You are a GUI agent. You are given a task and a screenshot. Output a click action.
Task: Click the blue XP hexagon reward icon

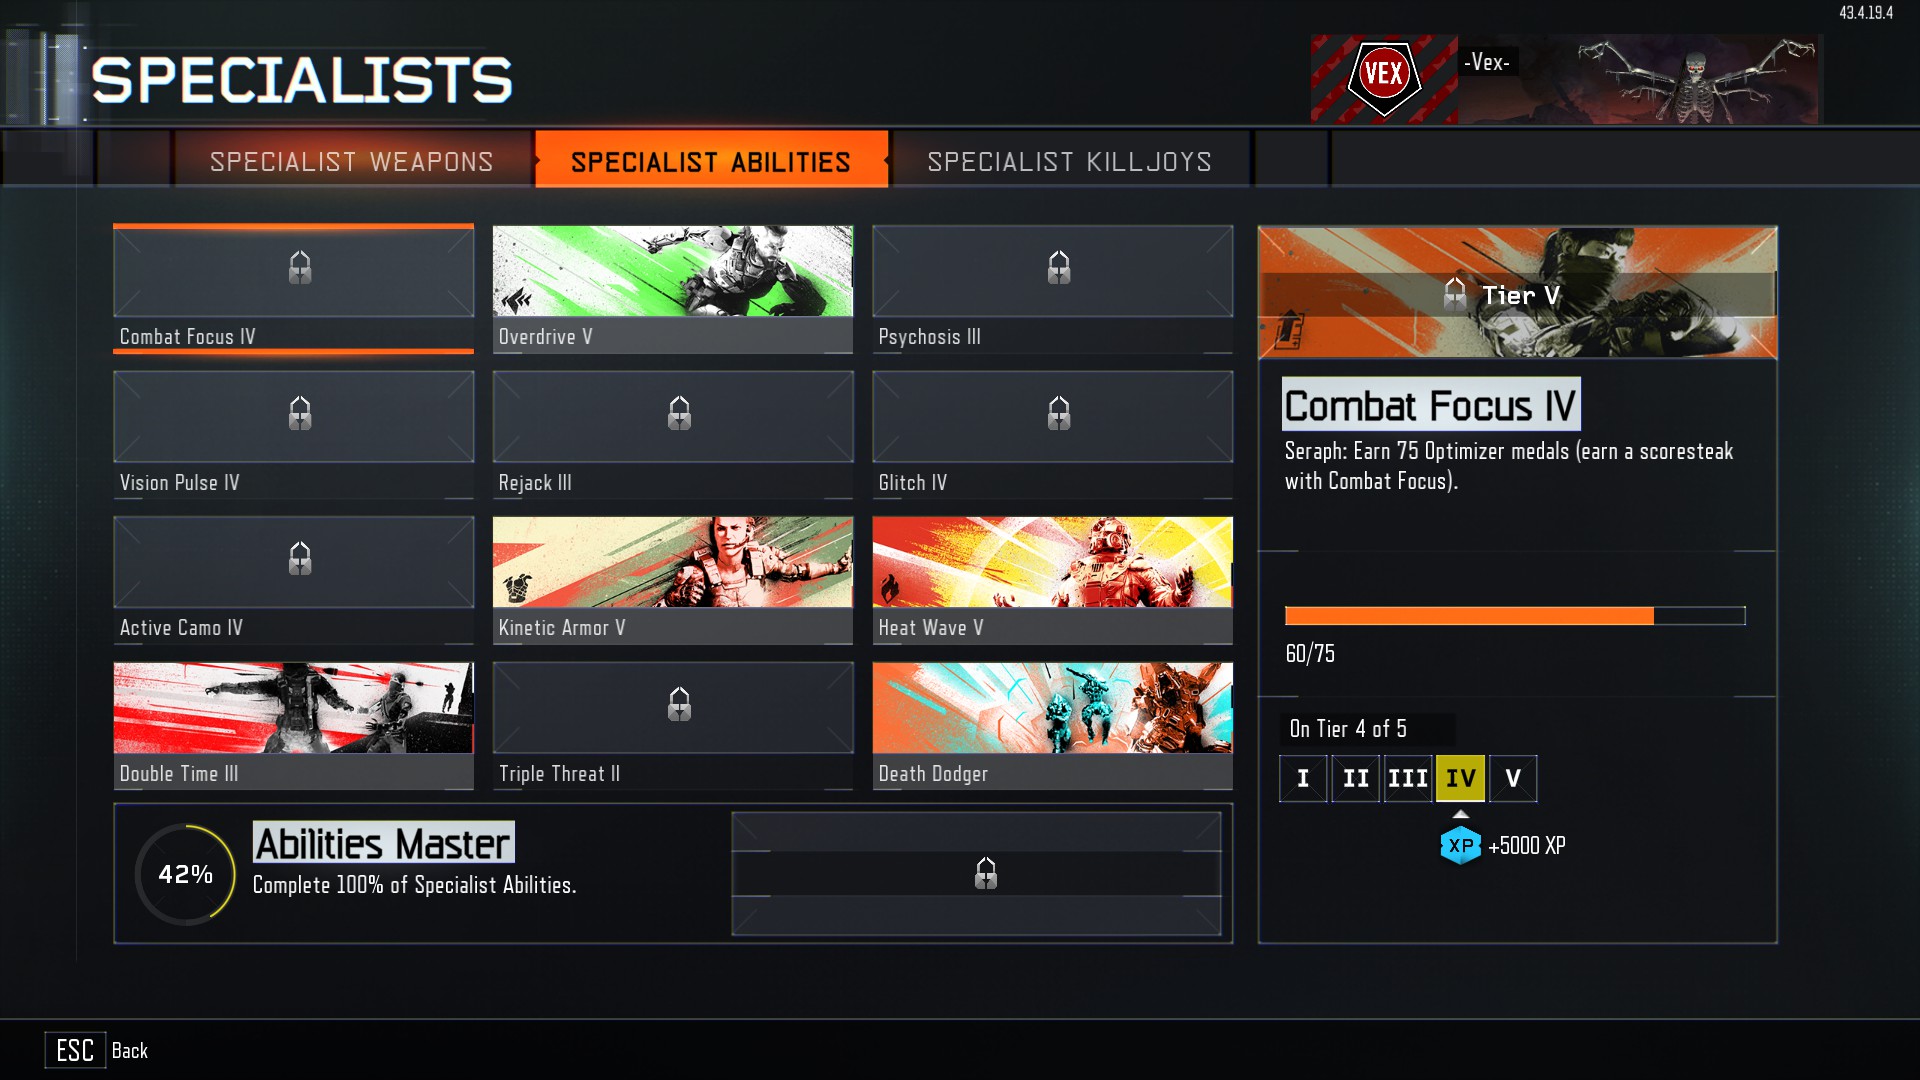point(1460,845)
